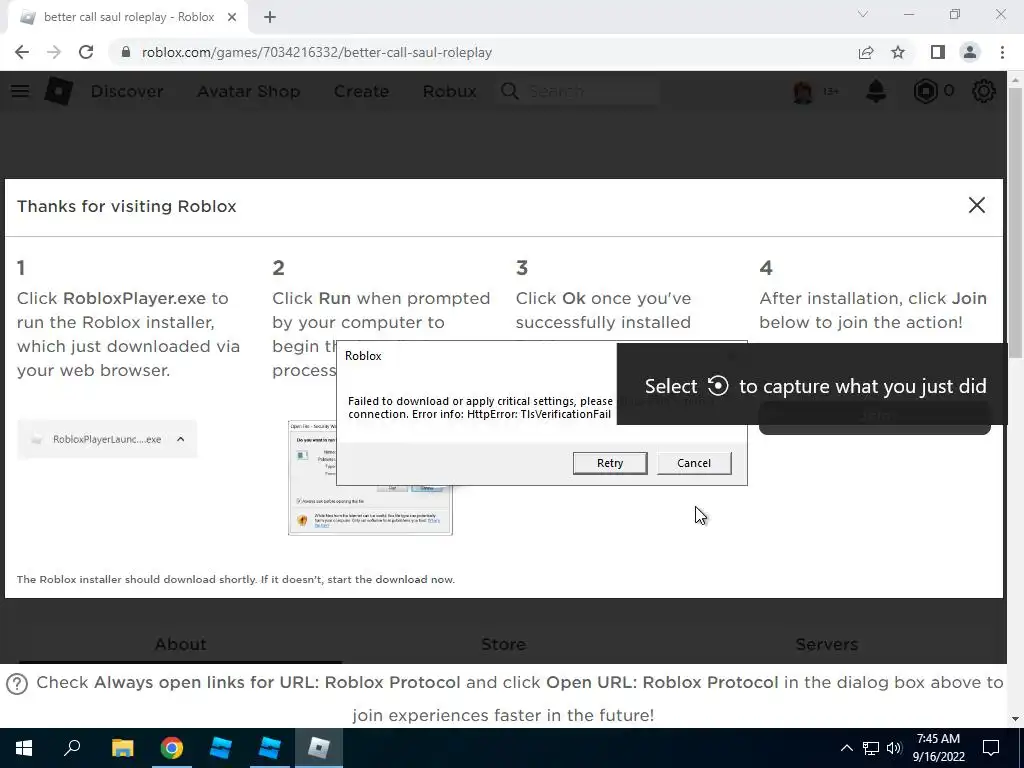This screenshot has height=768, width=1024.
Task: Open the Robux balance icon
Action: pos(925,91)
